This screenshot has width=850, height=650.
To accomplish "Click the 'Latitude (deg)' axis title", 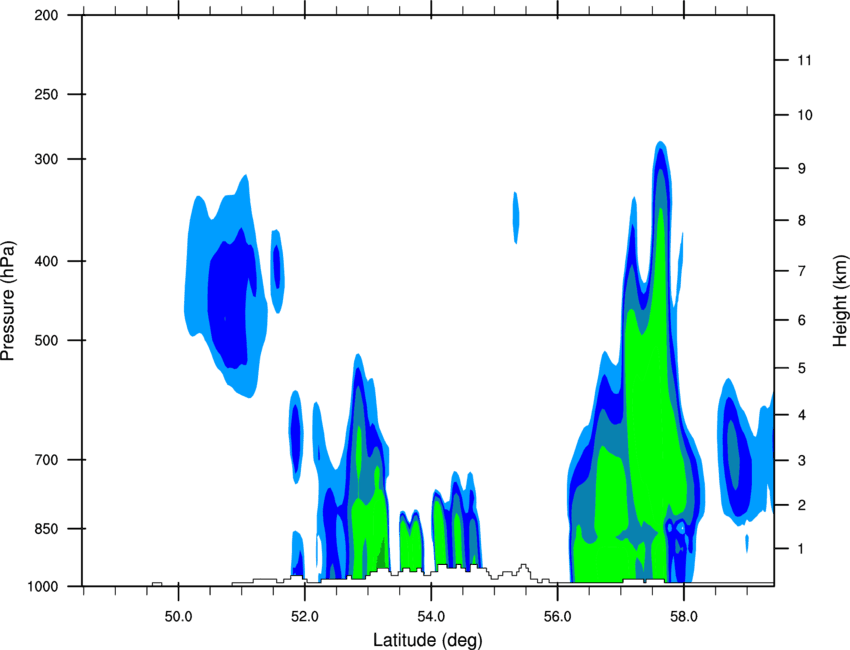I will 427,640.
